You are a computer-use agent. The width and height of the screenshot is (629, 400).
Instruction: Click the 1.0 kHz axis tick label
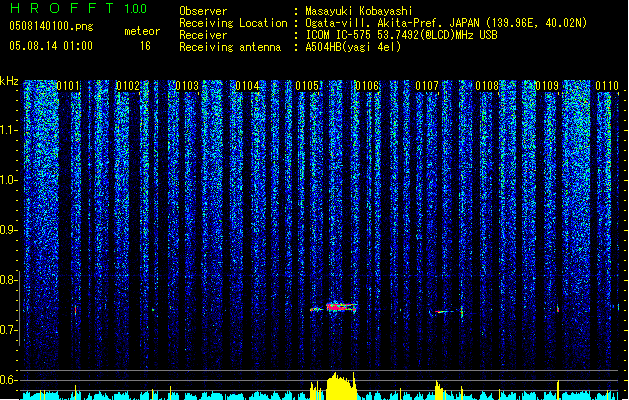[x=9, y=180]
